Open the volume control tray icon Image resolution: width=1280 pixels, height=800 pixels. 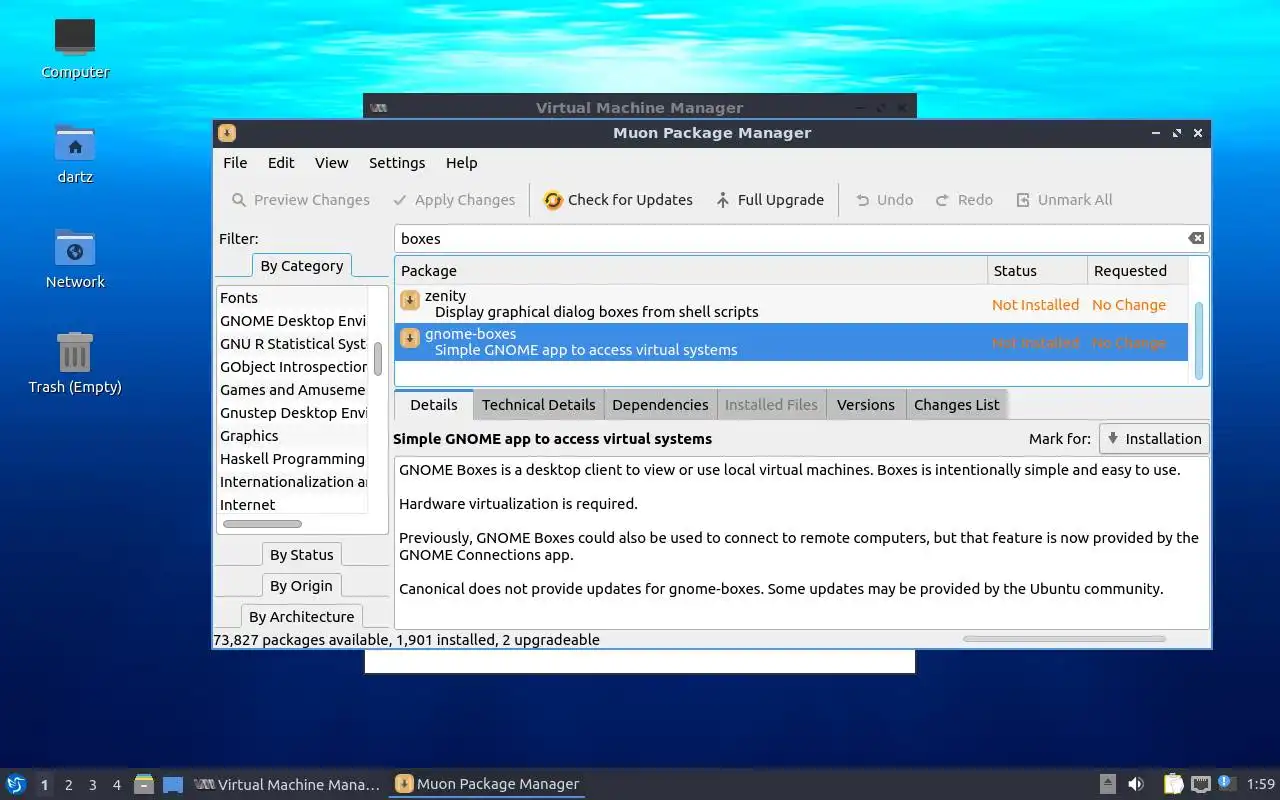click(1136, 784)
